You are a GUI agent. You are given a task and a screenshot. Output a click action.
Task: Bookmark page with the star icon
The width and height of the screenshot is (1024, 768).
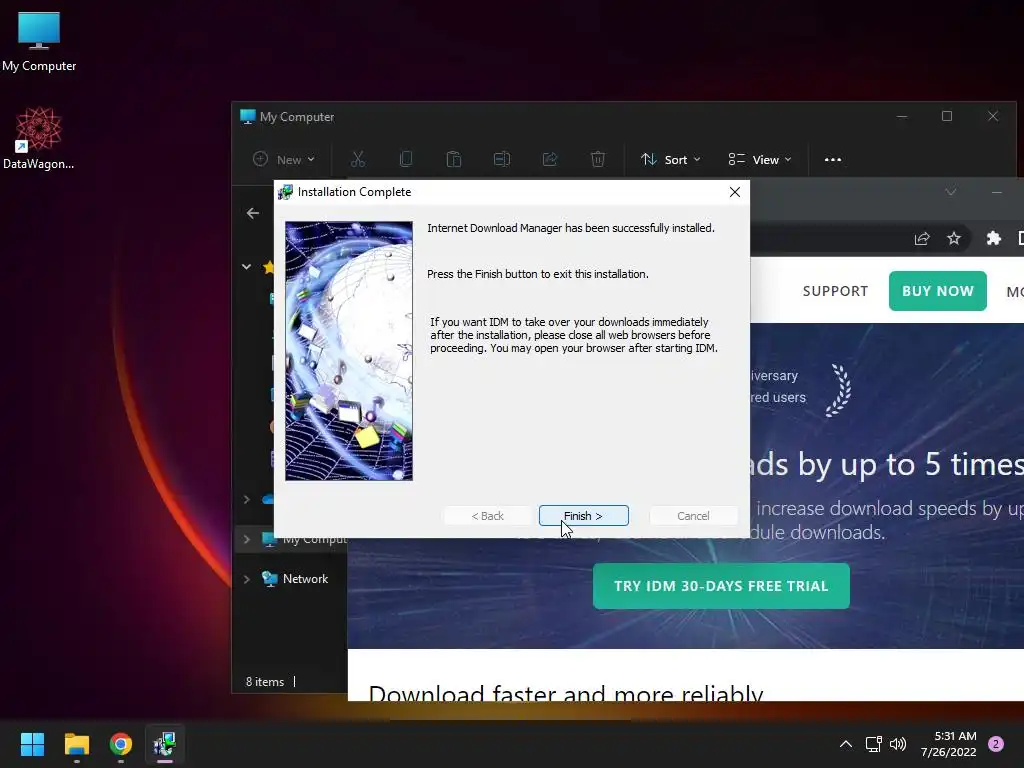coord(954,238)
